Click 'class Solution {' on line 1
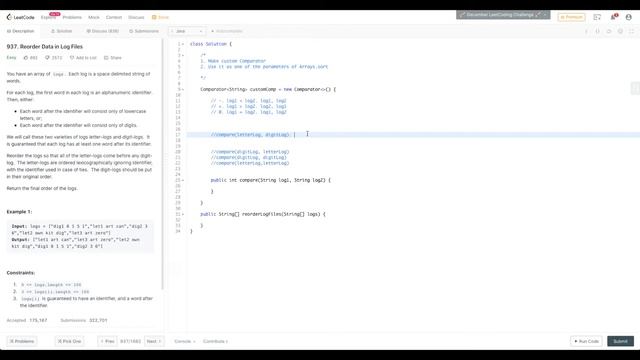The height and width of the screenshot is (360, 640). click(211, 44)
